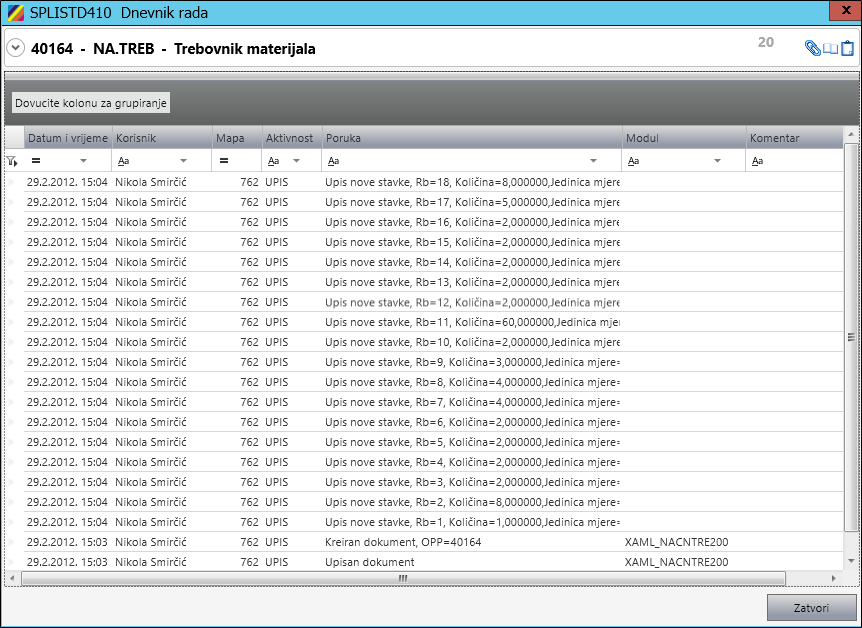862x628 pixels.
Task: Click the vertical scrollbar thumb
Action: pyautogui.click(x=851, y=337)
